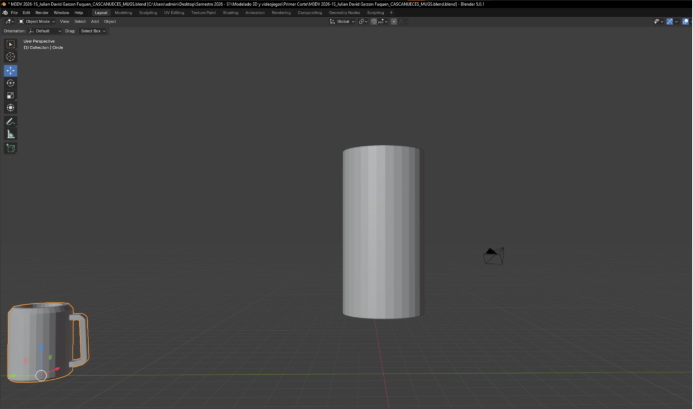Viewport: 693px width, 409px height.
Task: Choose the Move tool
Action: (x=11, y=71)
